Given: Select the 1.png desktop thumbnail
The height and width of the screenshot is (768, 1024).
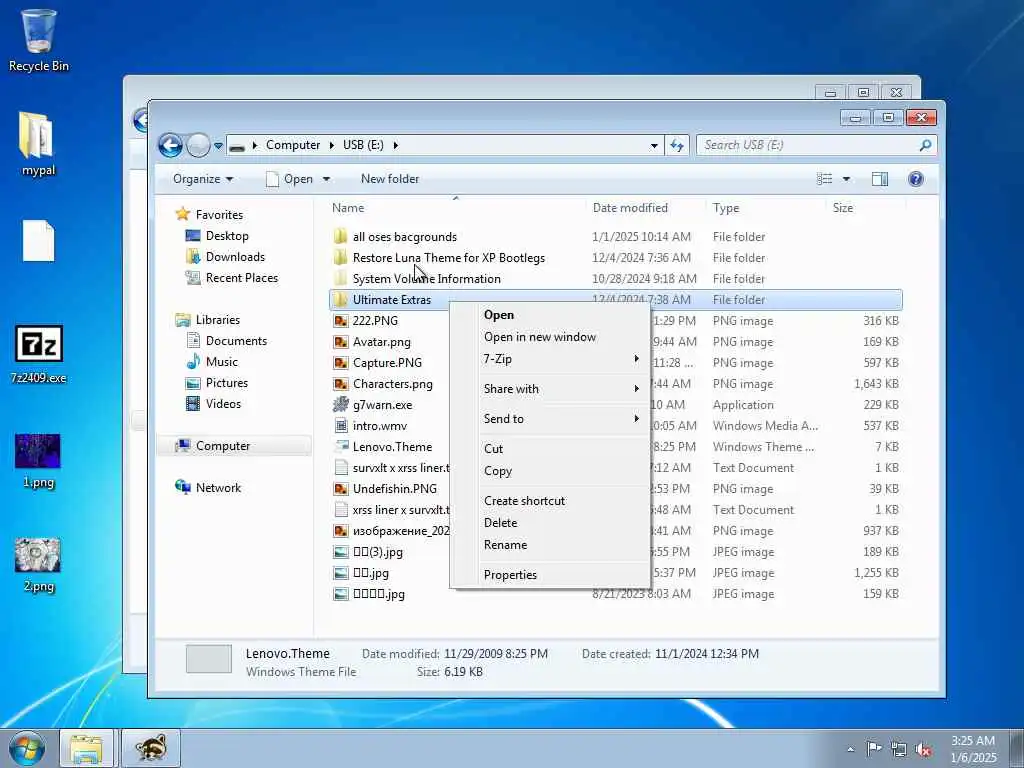Looking at the screenshot, I should (38, 460).
